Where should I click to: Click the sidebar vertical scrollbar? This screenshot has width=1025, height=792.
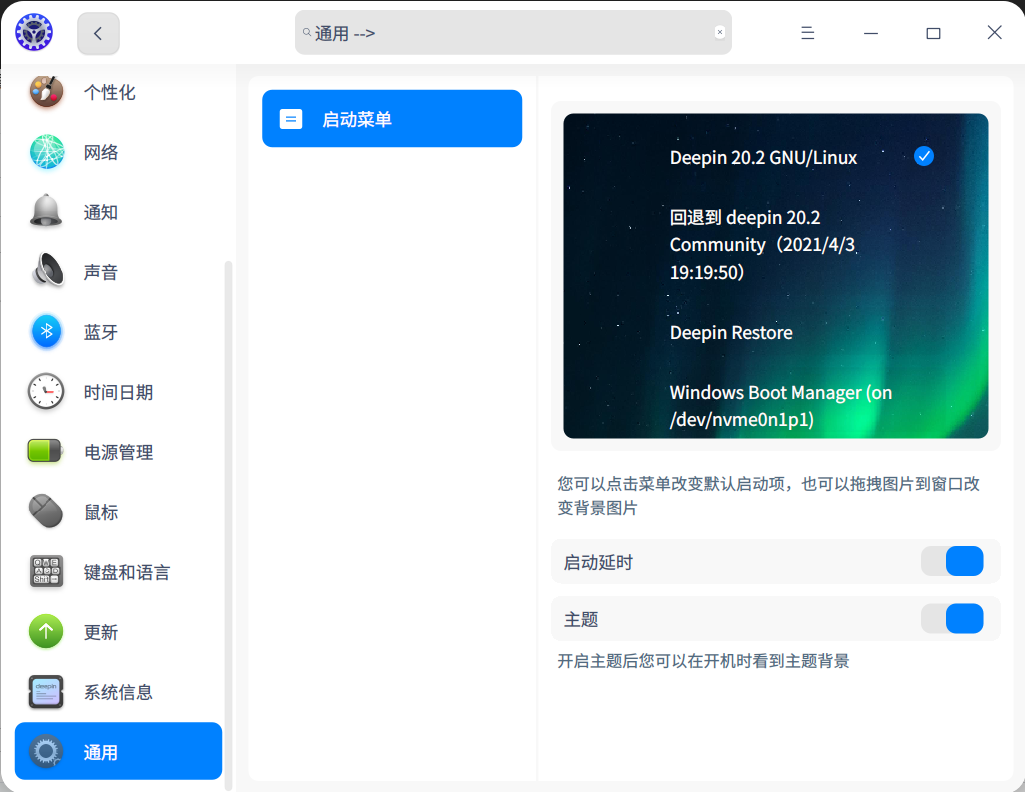(228, 523)
